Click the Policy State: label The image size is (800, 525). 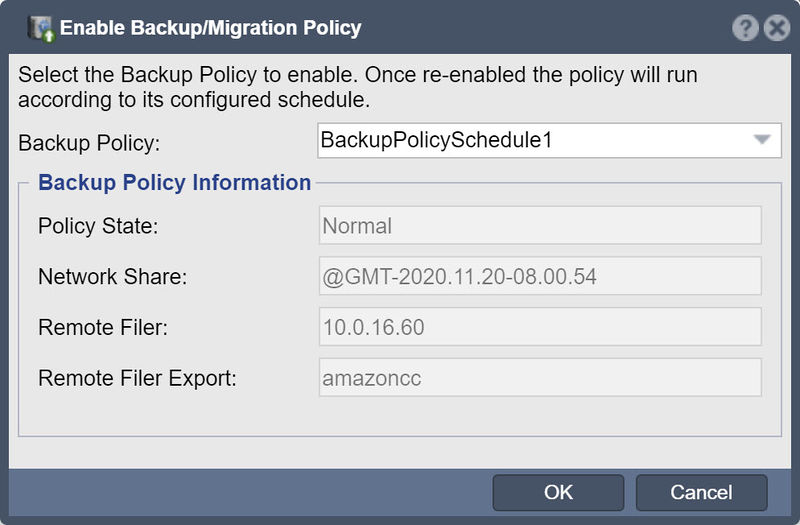pyautogui.click(x=98, y=226)
